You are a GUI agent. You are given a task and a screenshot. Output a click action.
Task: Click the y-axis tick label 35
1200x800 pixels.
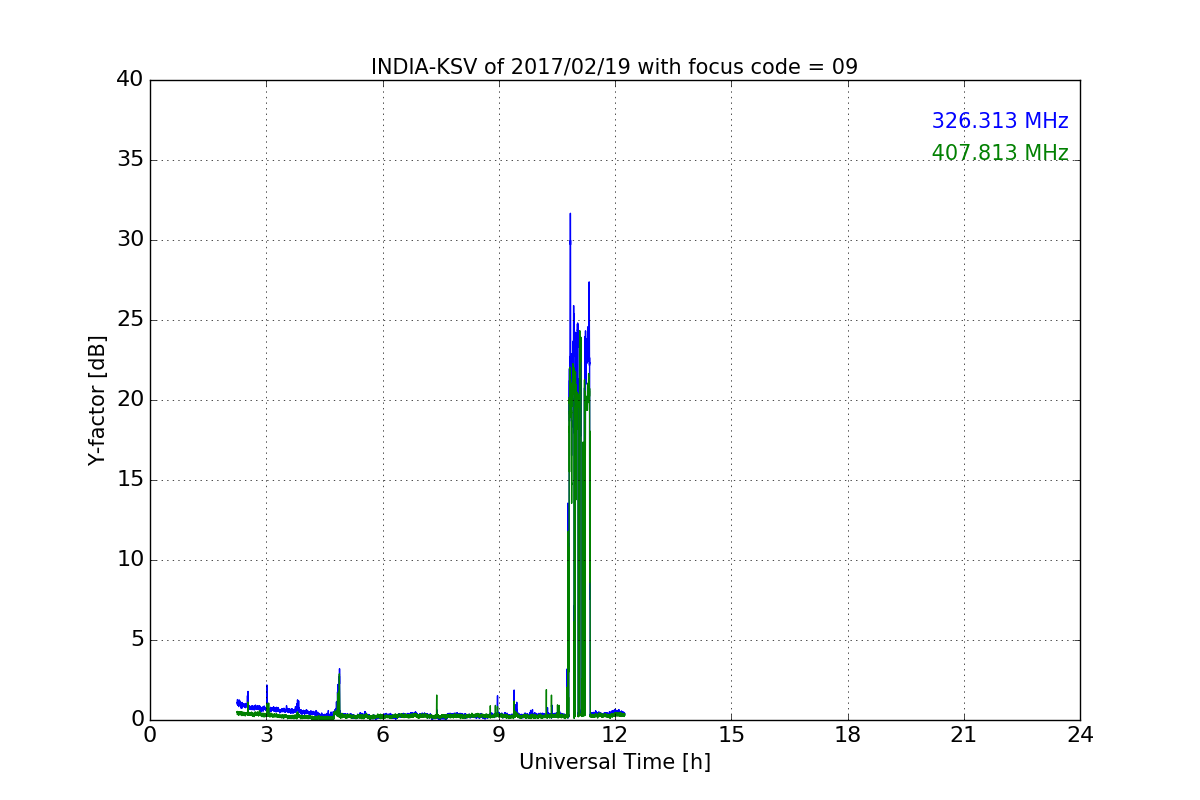click(130, 160)
